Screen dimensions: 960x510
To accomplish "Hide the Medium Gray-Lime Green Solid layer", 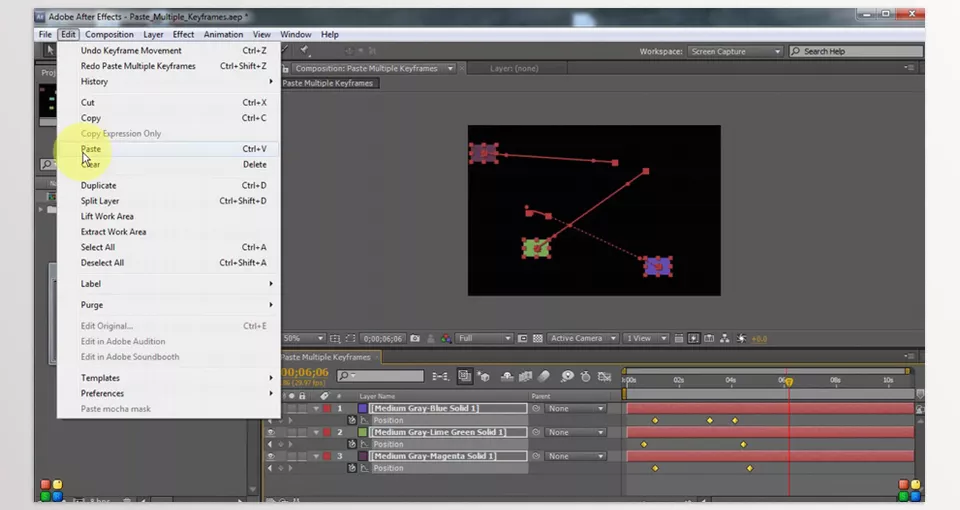I will tap(271, 432).
